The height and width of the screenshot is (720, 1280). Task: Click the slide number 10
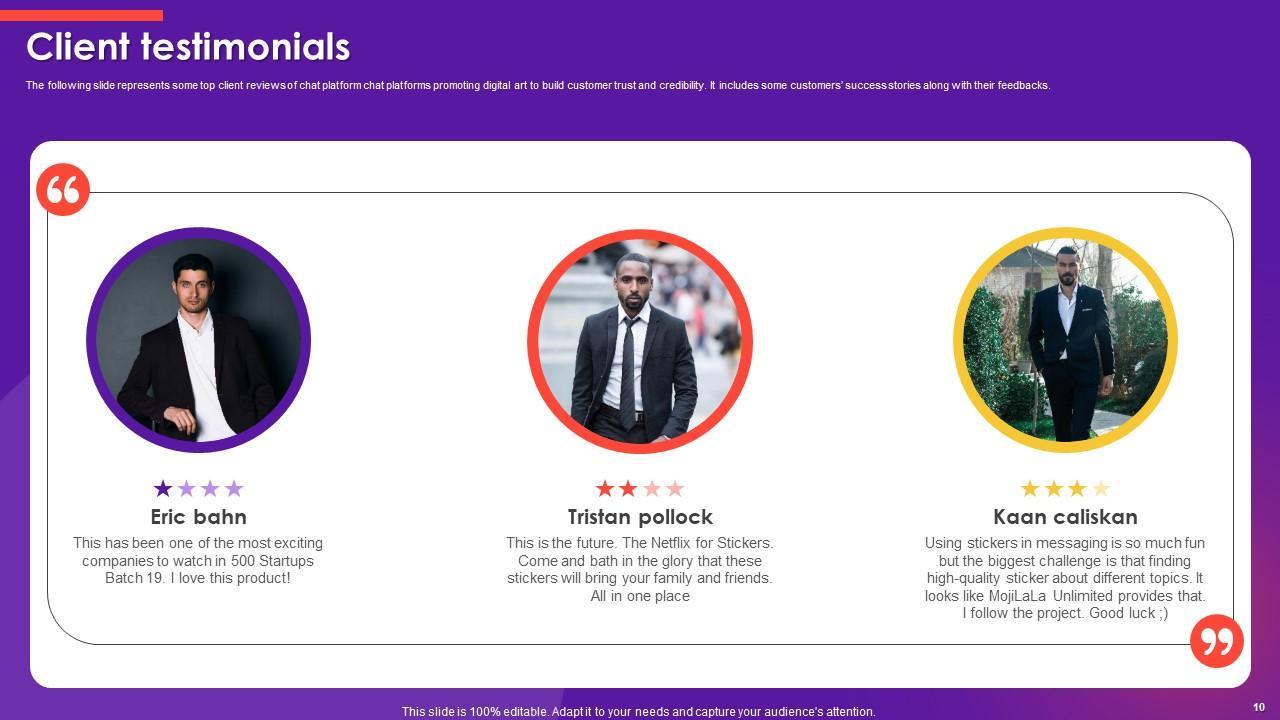point(1259,707)
